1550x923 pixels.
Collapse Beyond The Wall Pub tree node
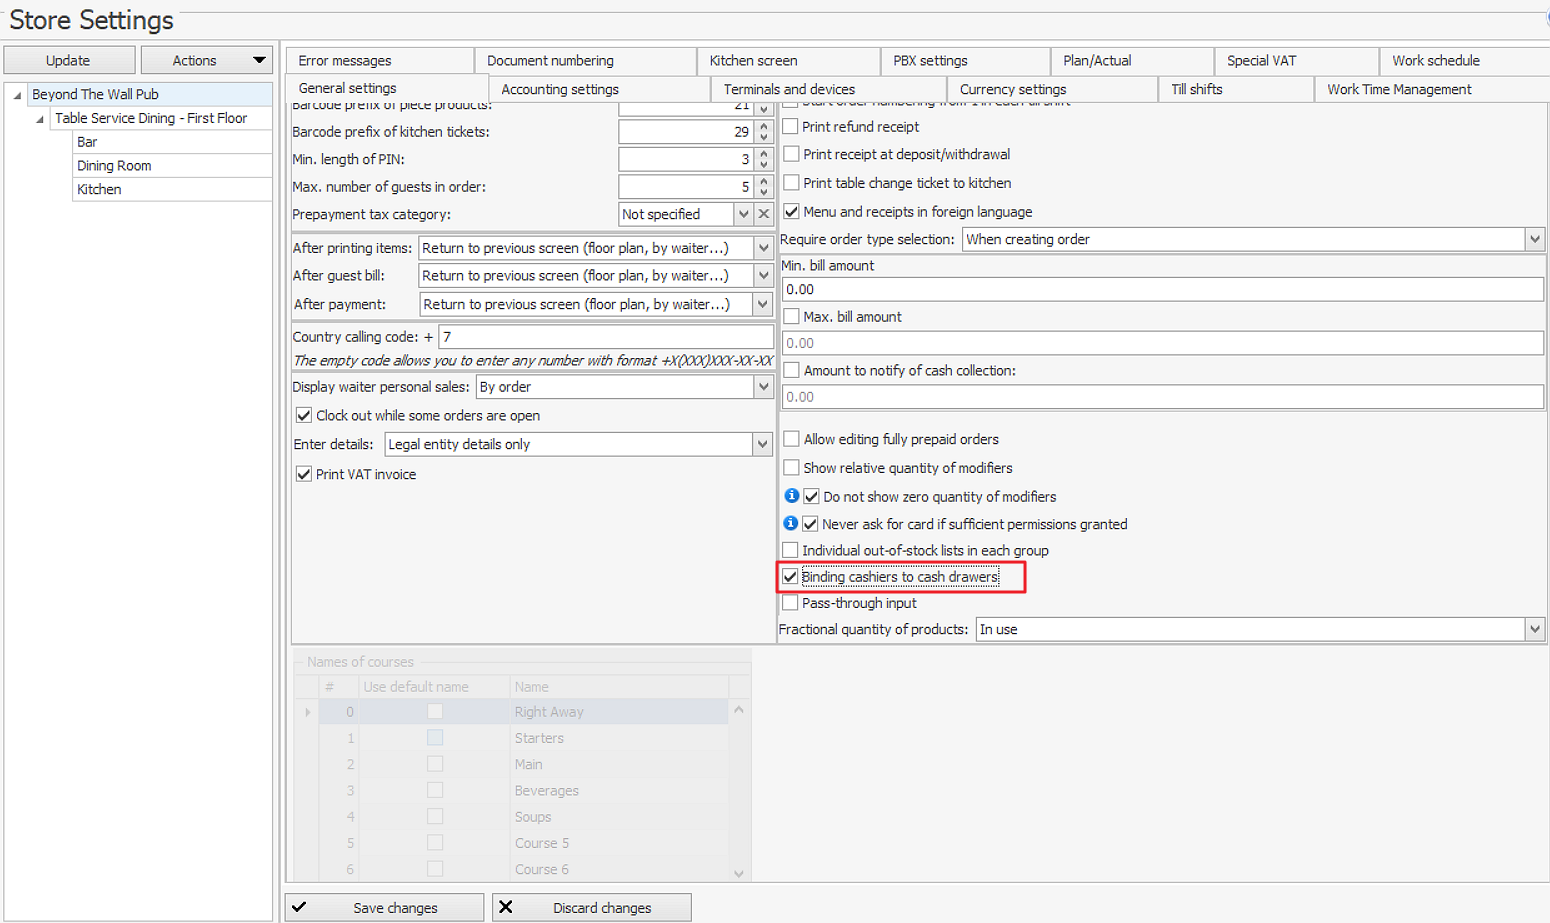[17, 95]
